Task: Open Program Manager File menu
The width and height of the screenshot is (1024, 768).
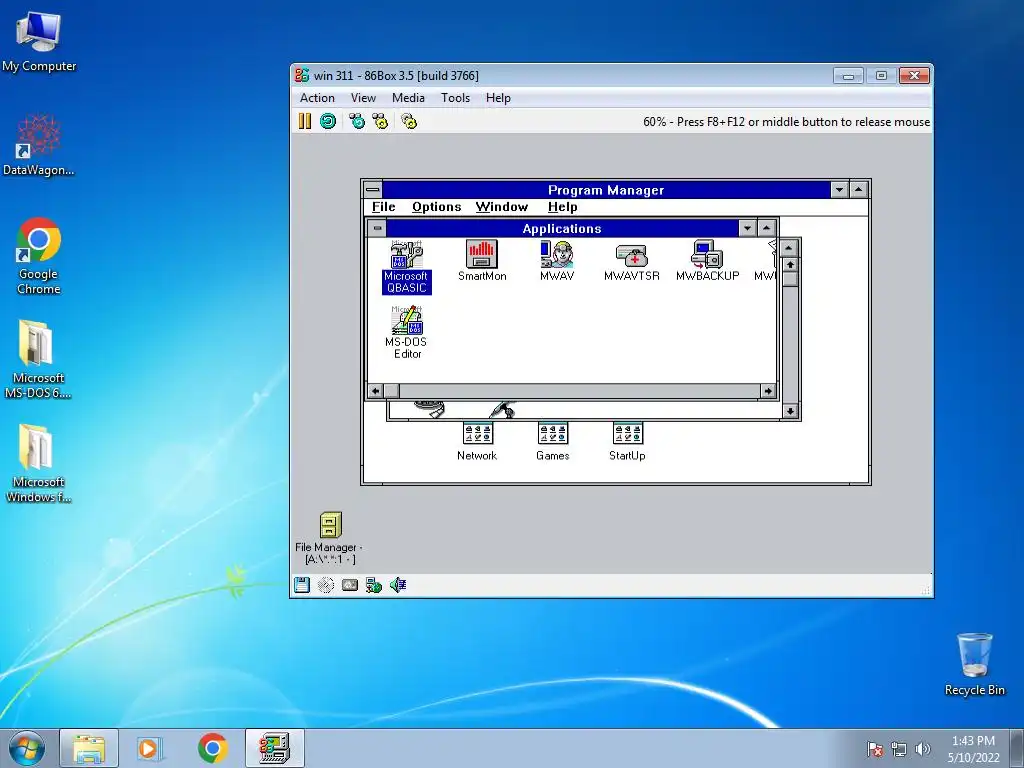Action: click(x=383, y=207)
